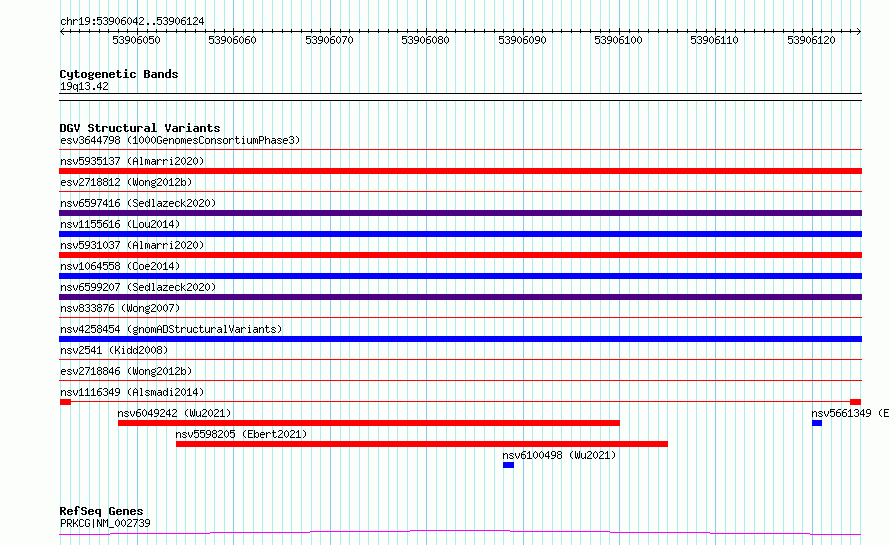Click nsv833876 (Wong2007) label
Image resolution: width=890 pixels, height=545 pixels.
point(120,308)
